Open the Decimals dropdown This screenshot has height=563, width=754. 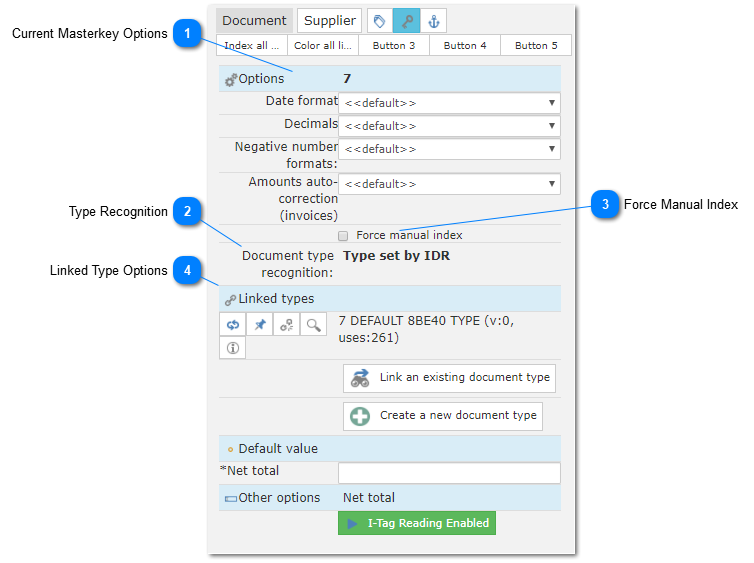[x=449, y=126]
